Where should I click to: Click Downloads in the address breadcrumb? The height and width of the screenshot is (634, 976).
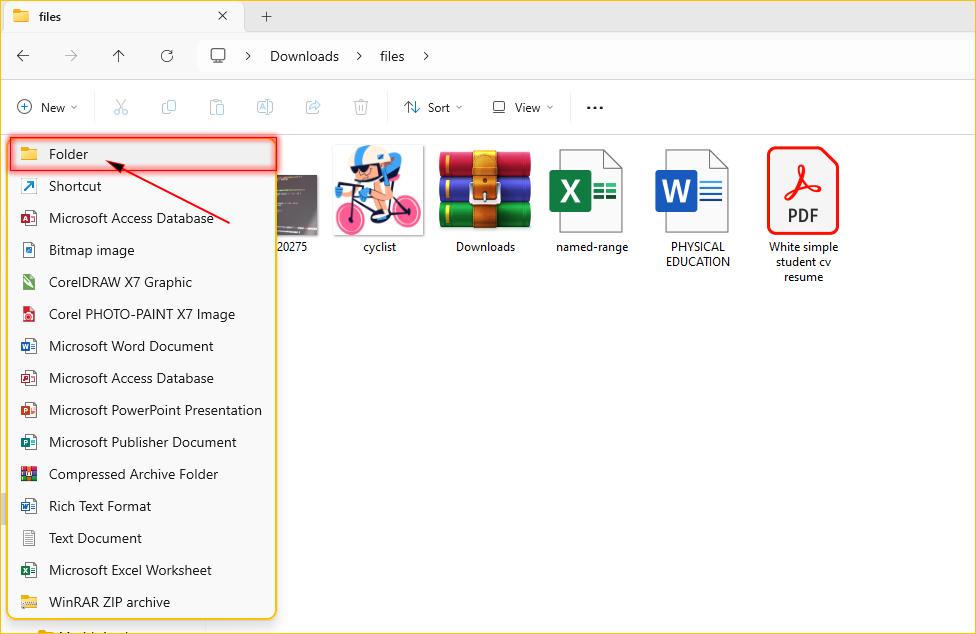[304, 56]
